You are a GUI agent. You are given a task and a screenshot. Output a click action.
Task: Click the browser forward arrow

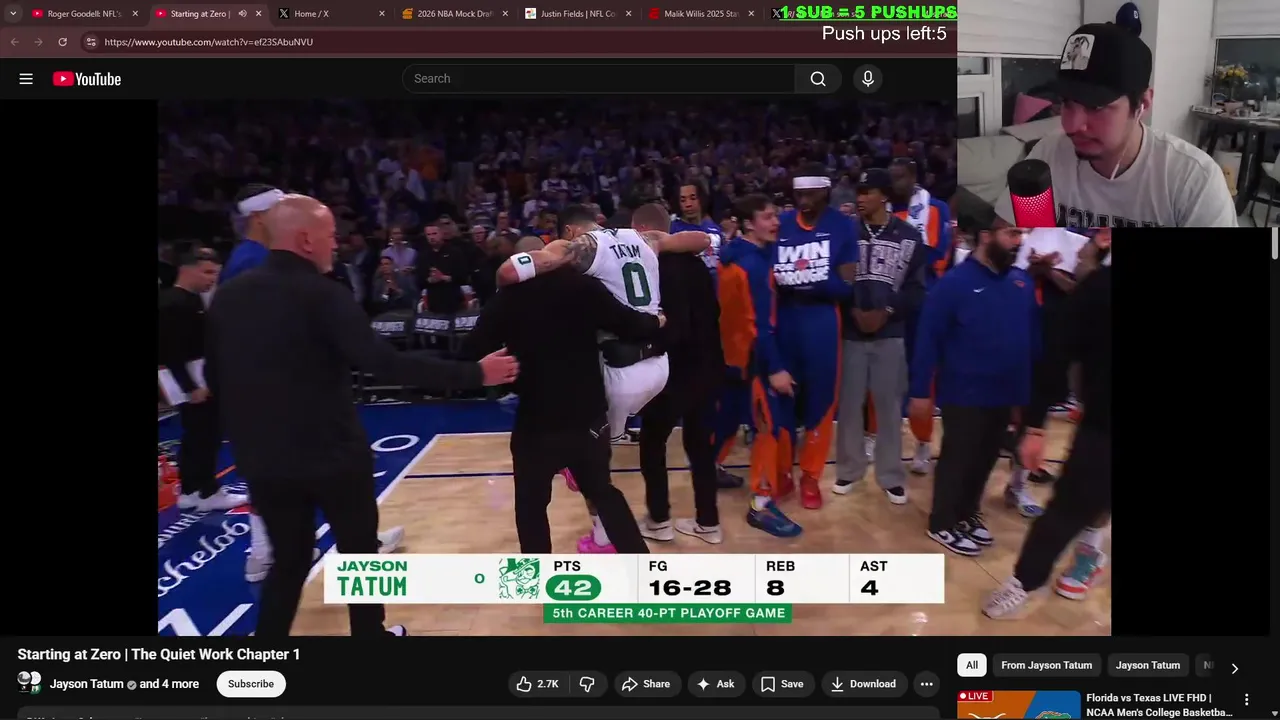[x=38, y=42]
